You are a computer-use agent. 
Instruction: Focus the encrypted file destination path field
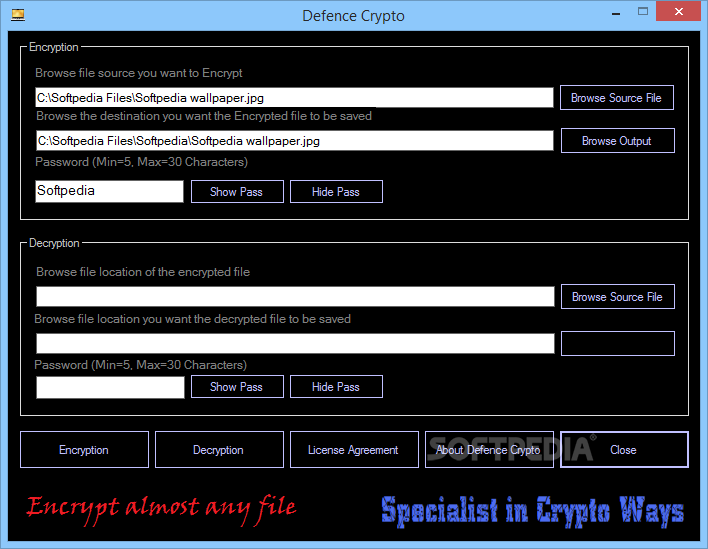(295, 140)
